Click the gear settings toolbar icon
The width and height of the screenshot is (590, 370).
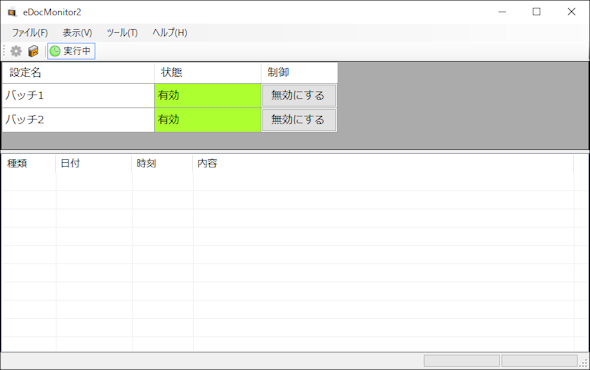pyautogui.click(x=16, y=51)
